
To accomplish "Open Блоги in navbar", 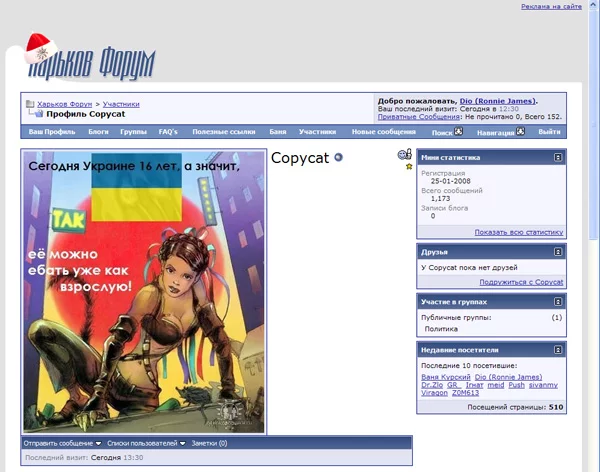I will click(98, 132).
